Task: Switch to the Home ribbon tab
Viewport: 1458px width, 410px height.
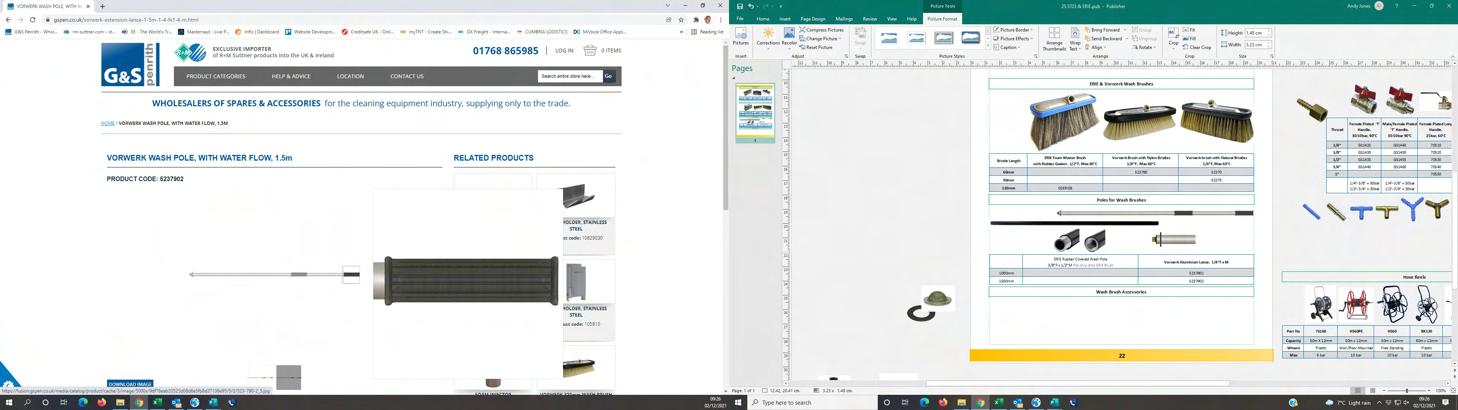Action: click(763, 19)
